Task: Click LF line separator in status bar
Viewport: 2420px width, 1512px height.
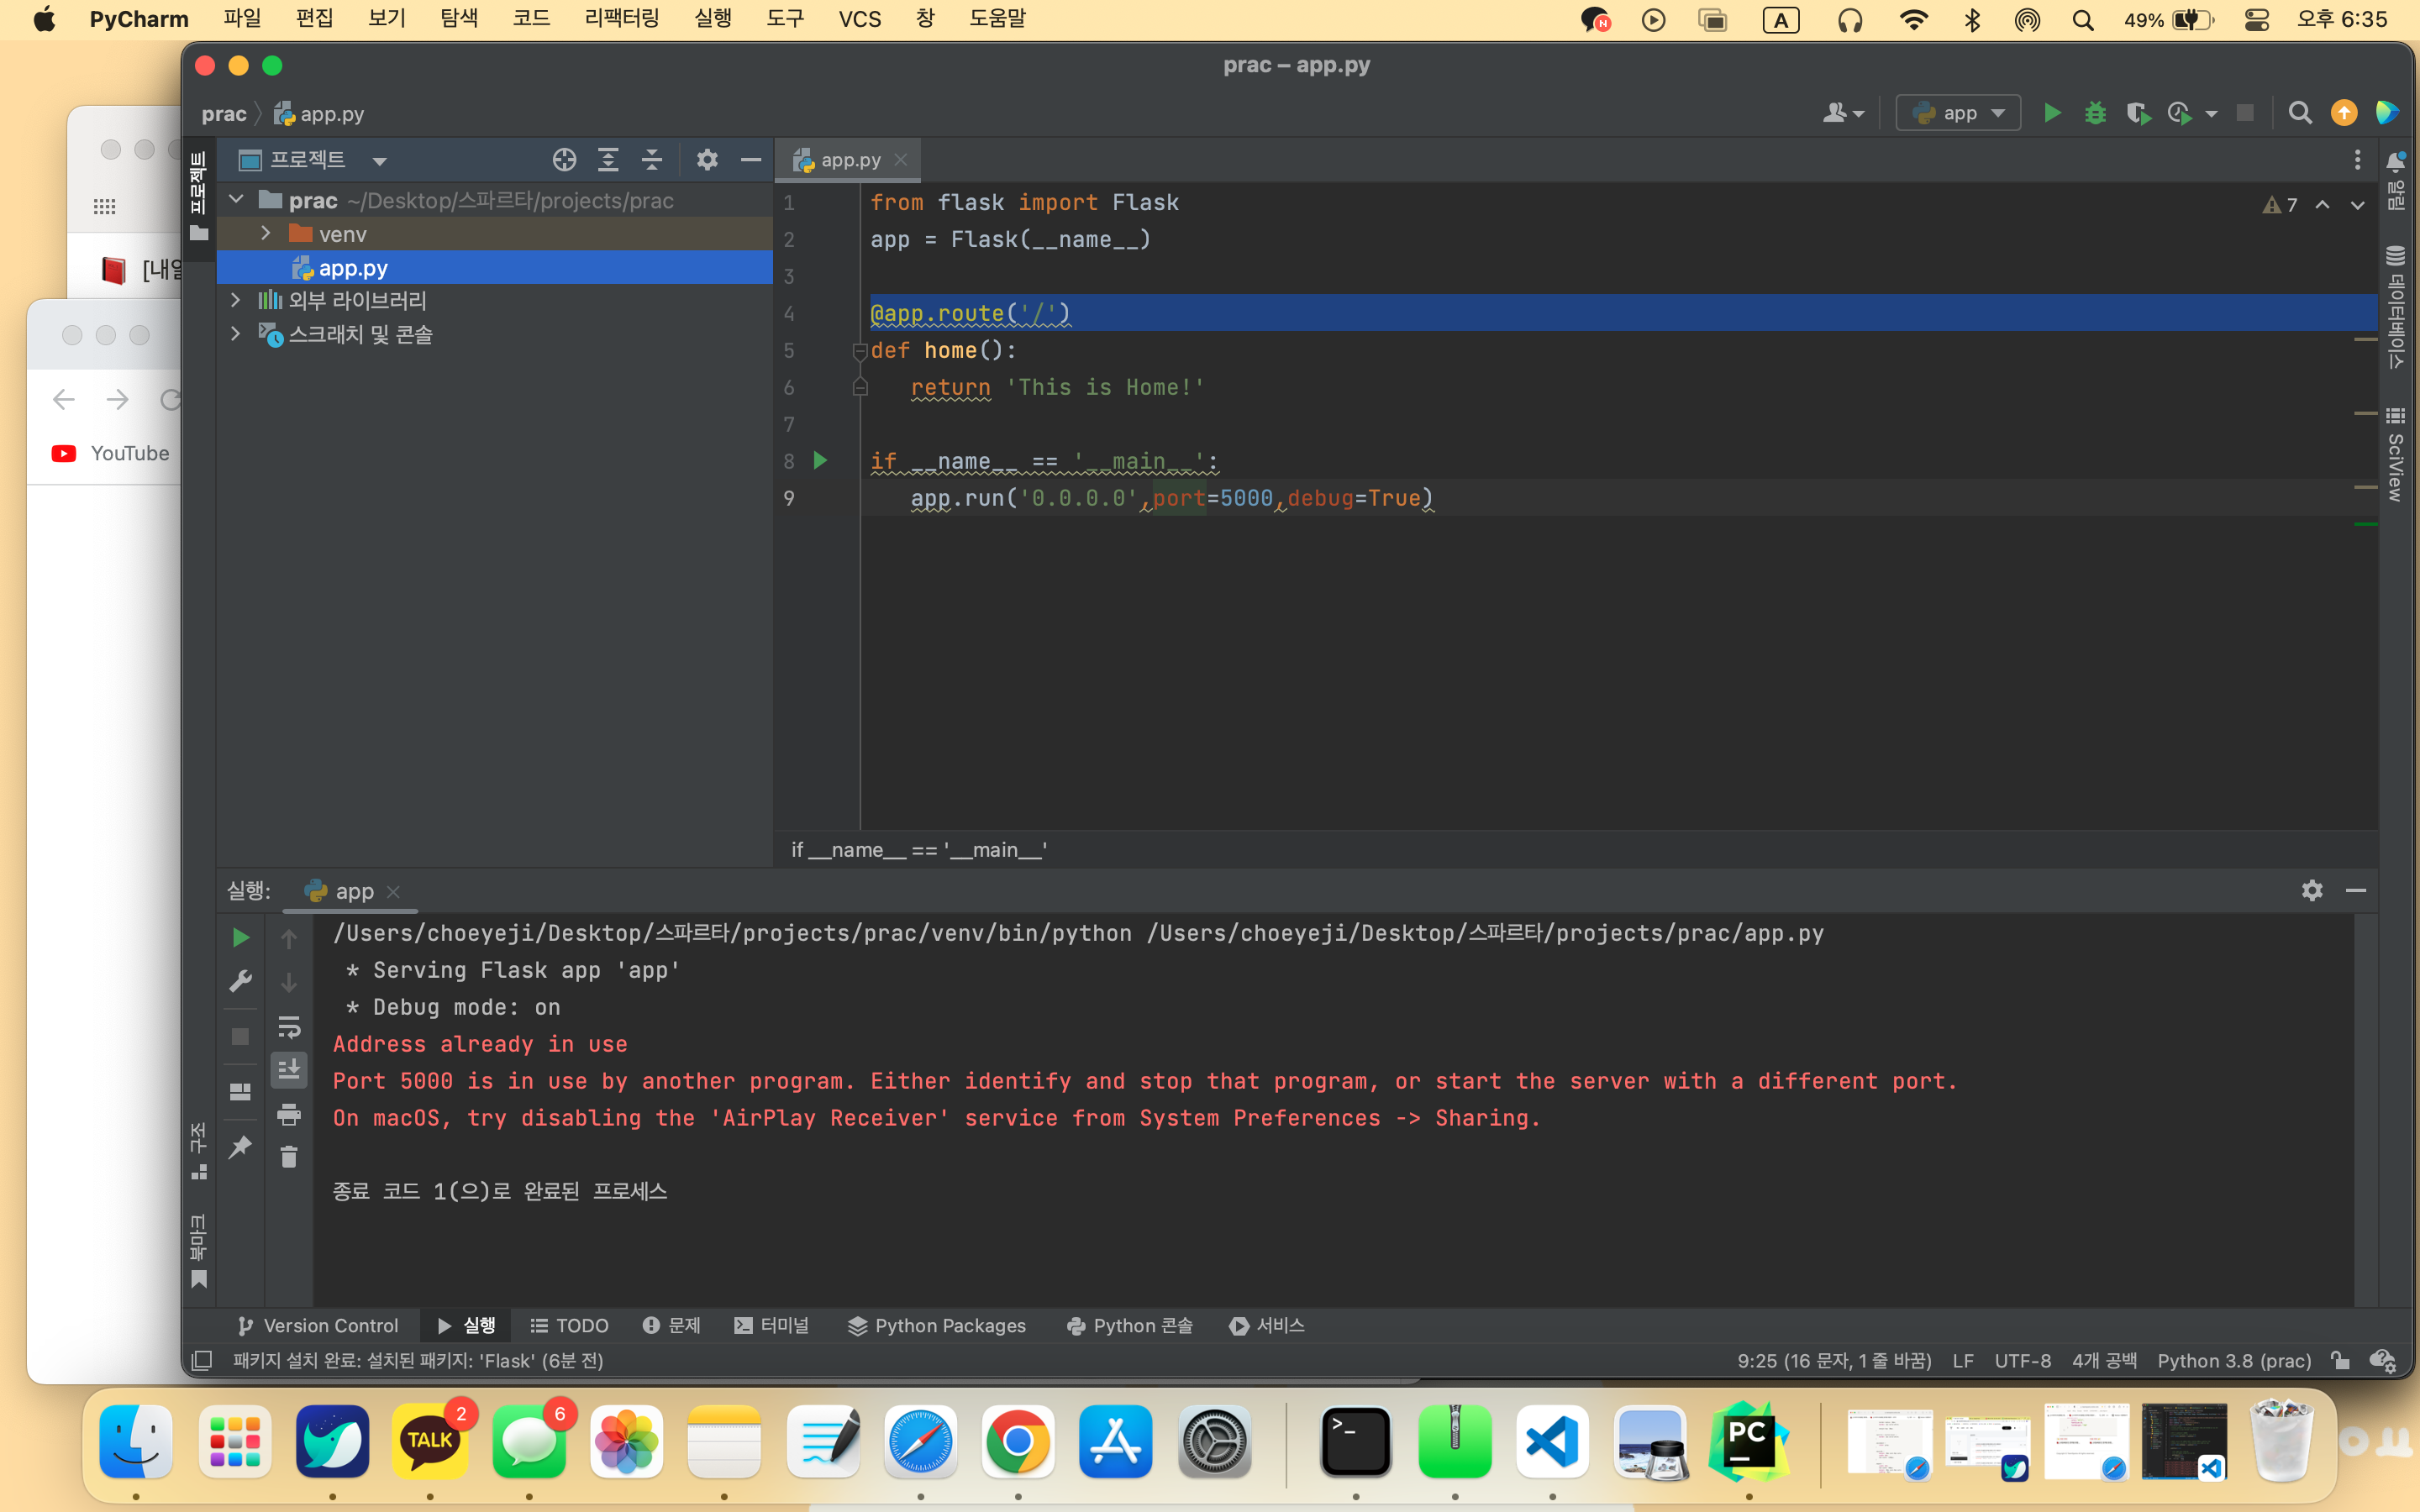Action: [x=1962, y=1360]
